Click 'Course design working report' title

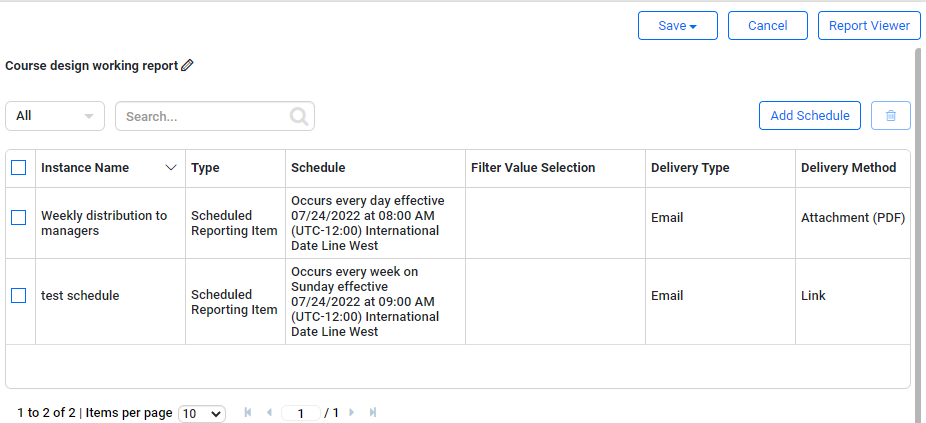pyautogui.click(x=92, y=66)
